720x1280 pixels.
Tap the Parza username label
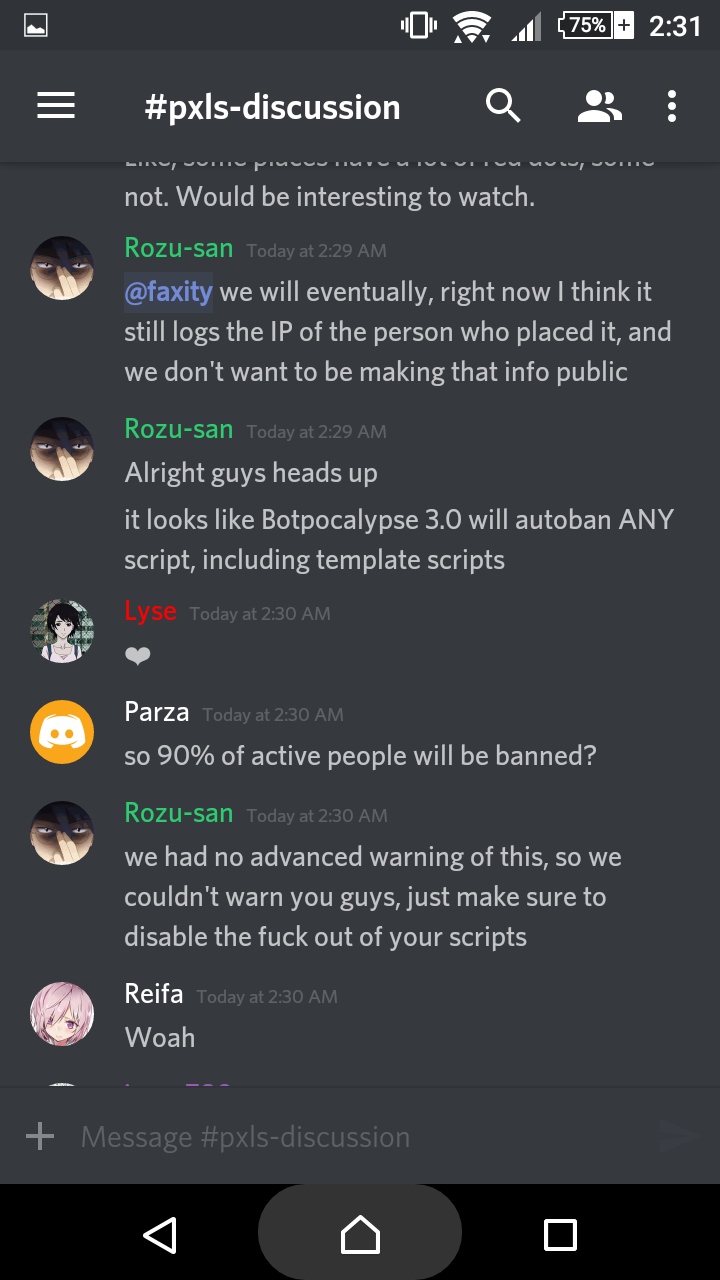pyautogui.click(x=157, y=712)
